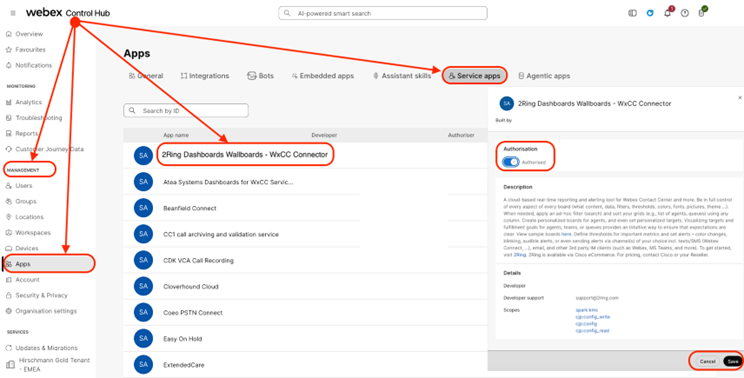Focus the AI-powered smart search field

coord(382,13)
